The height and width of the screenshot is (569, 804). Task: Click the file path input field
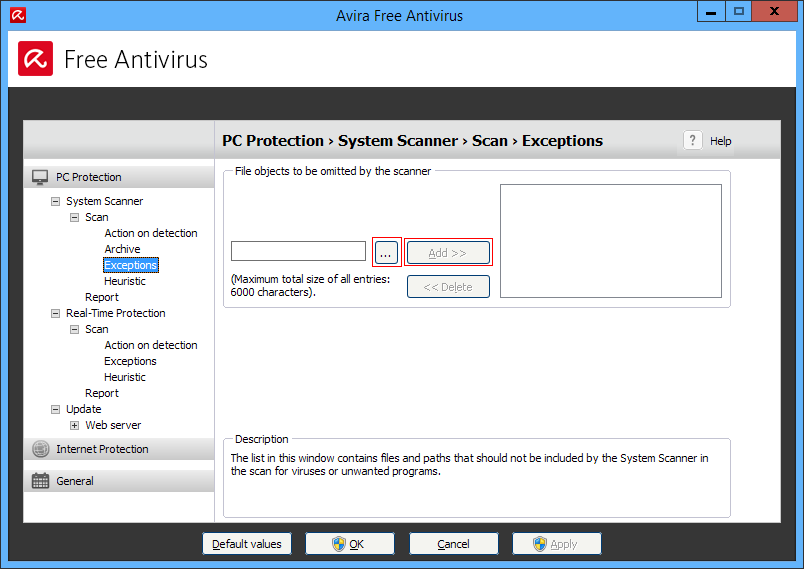pos(298,252)
